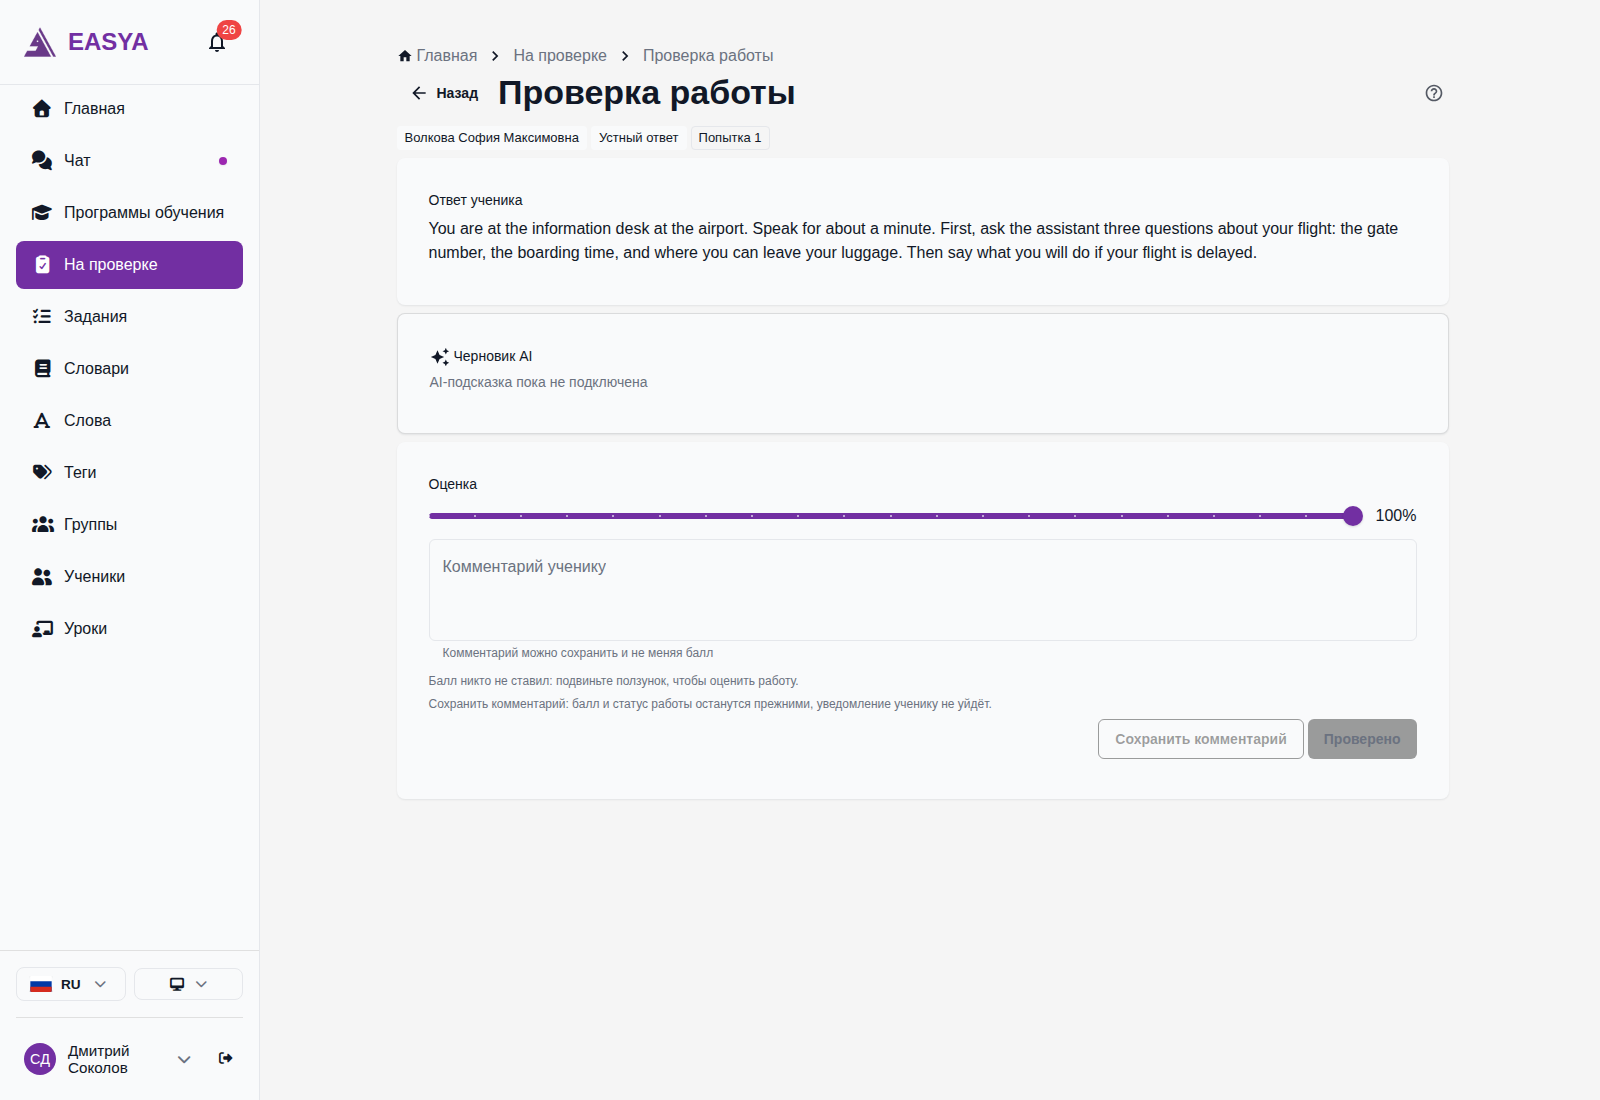Open Словари section

coord(129,369)
